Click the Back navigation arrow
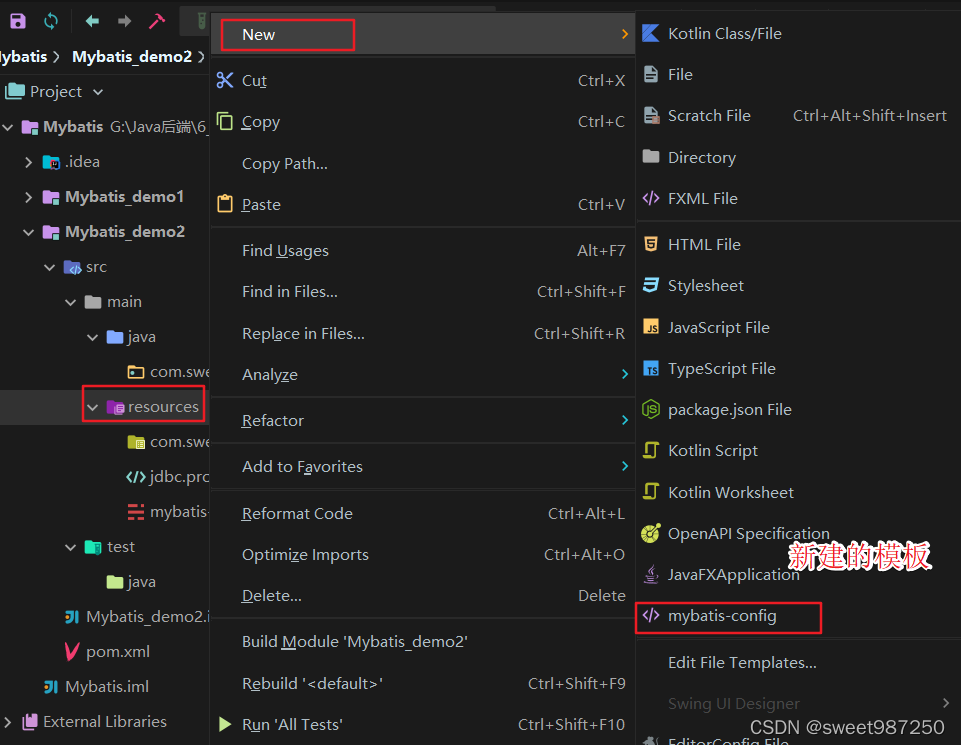 coord(93,21)
